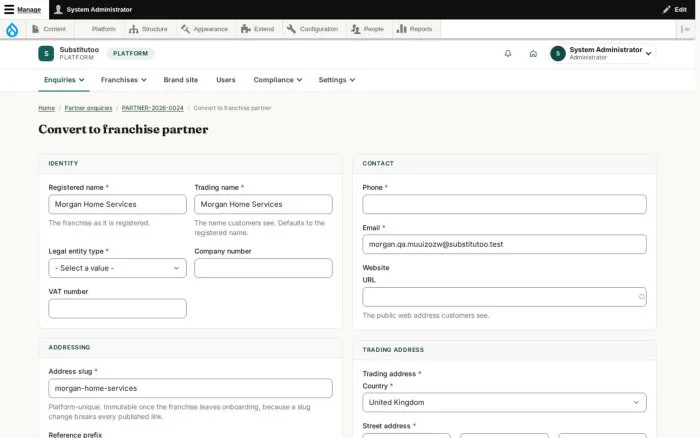Click the 'Convert to franchise partner' heading
This screenshot has width=700, height=438.
pyautogui.click(x=123, y=129)
